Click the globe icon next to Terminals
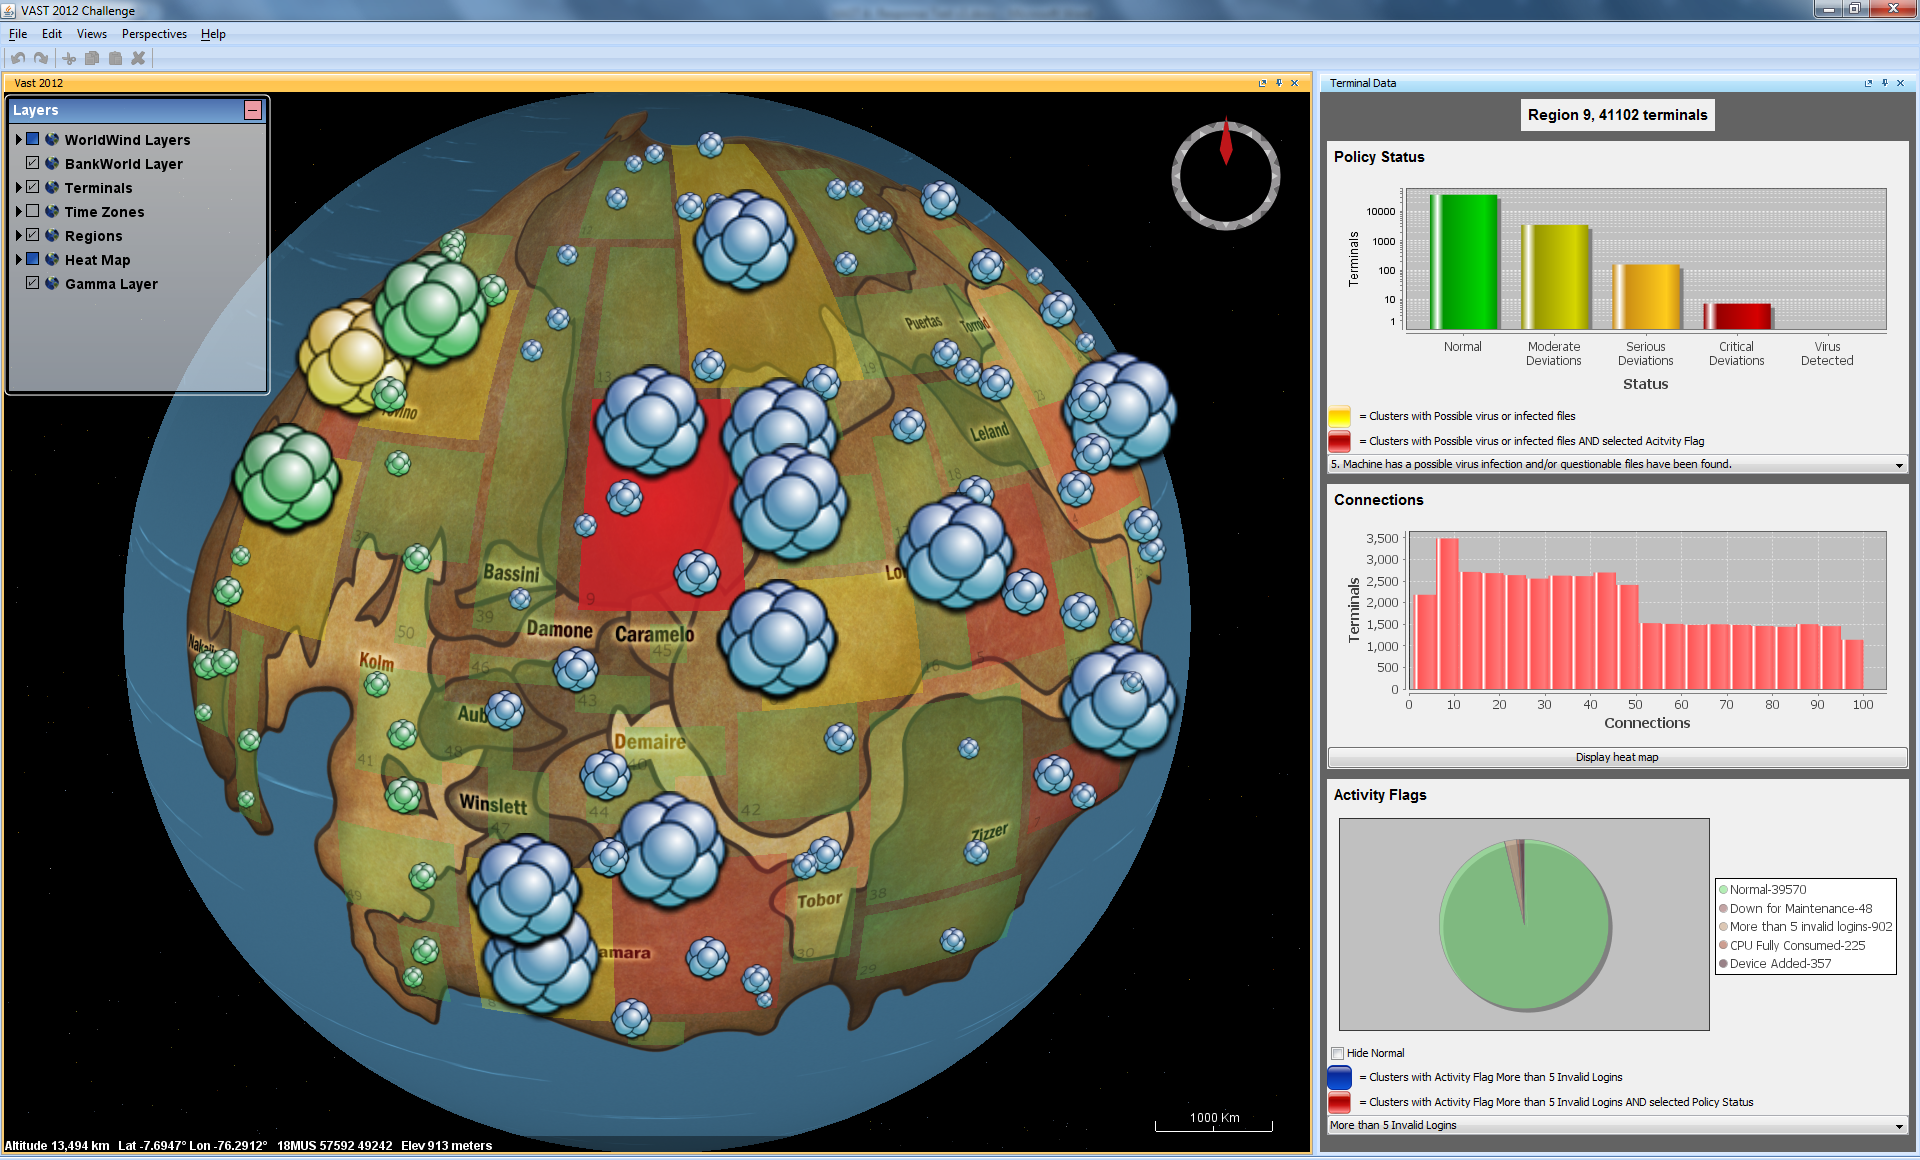1920x1160 pixels. coord(52,187)
